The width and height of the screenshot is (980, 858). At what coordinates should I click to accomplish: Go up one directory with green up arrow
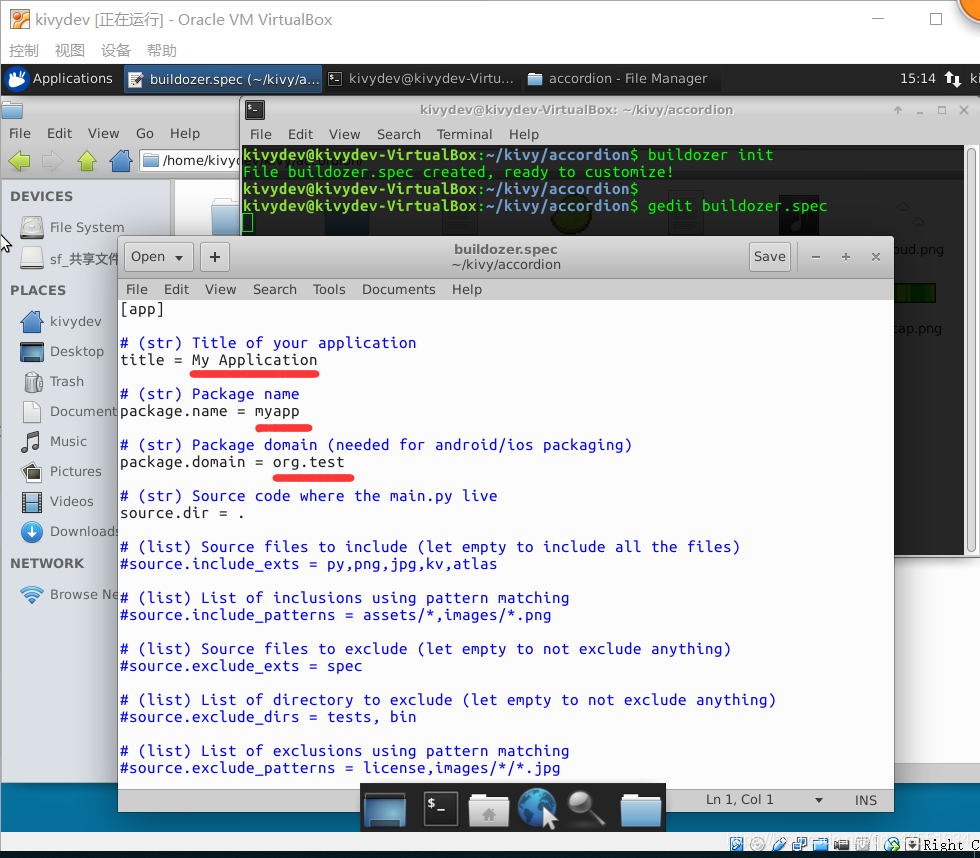click(85, 160)
